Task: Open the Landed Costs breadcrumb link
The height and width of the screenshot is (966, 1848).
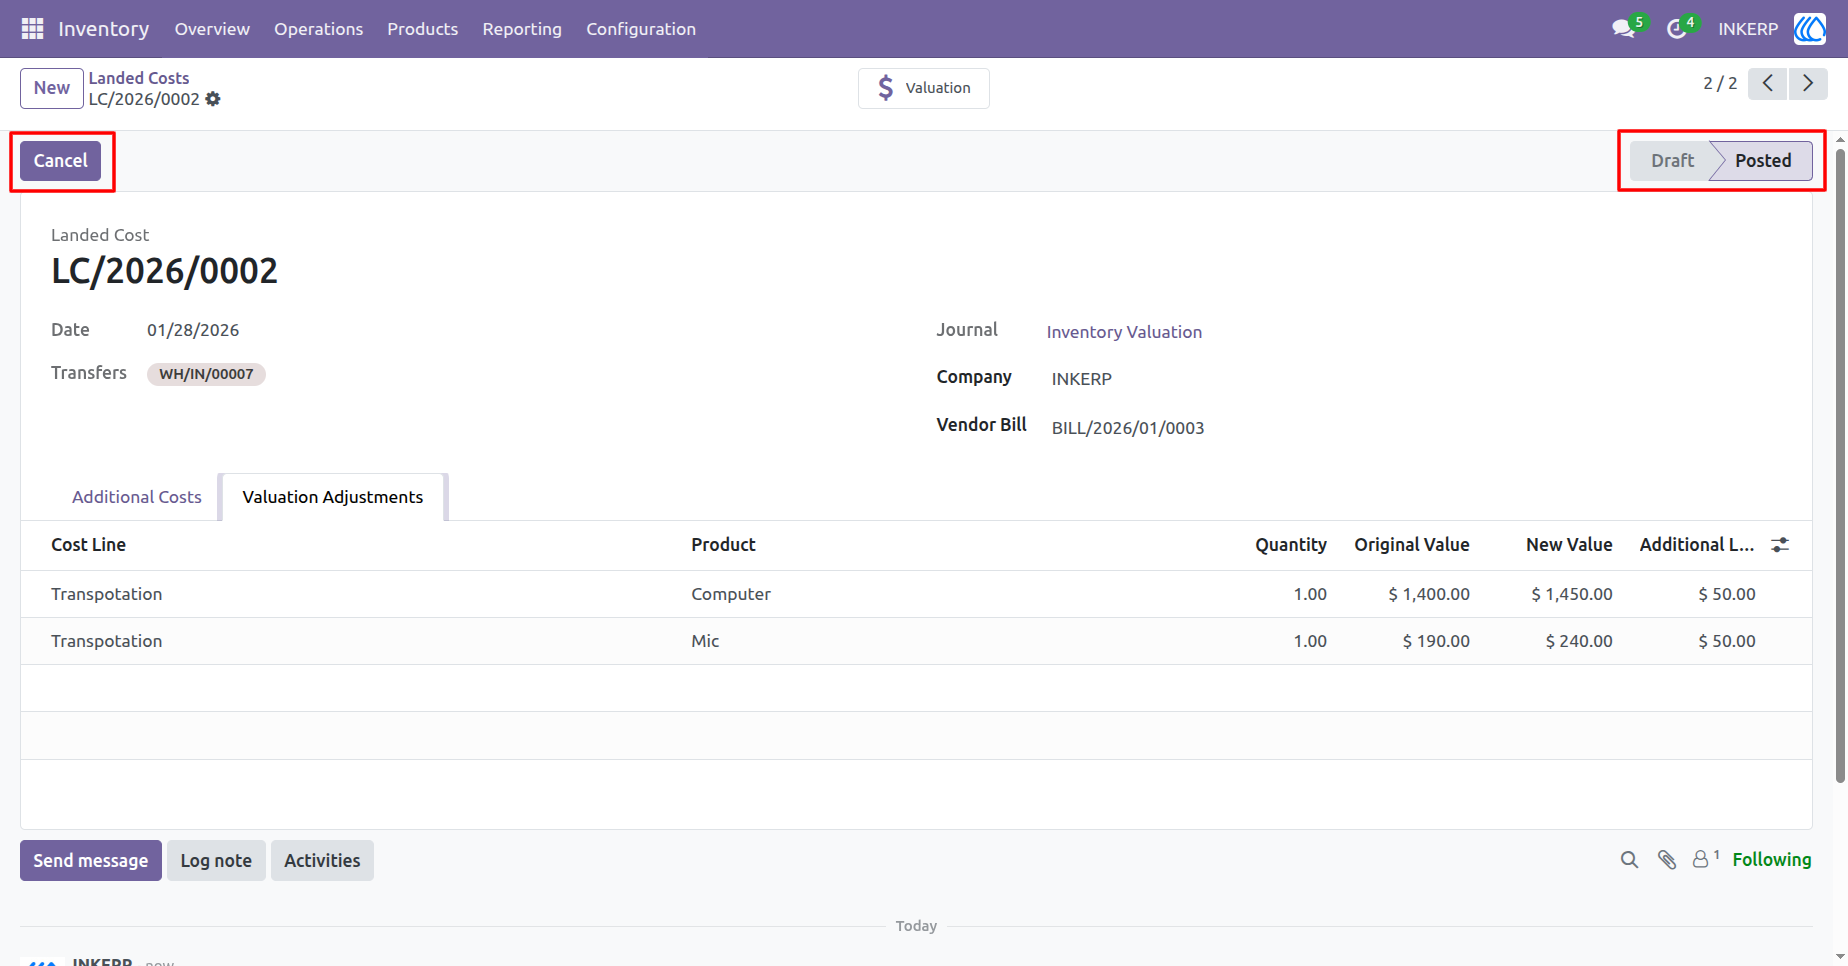Action: click(139, 78)
